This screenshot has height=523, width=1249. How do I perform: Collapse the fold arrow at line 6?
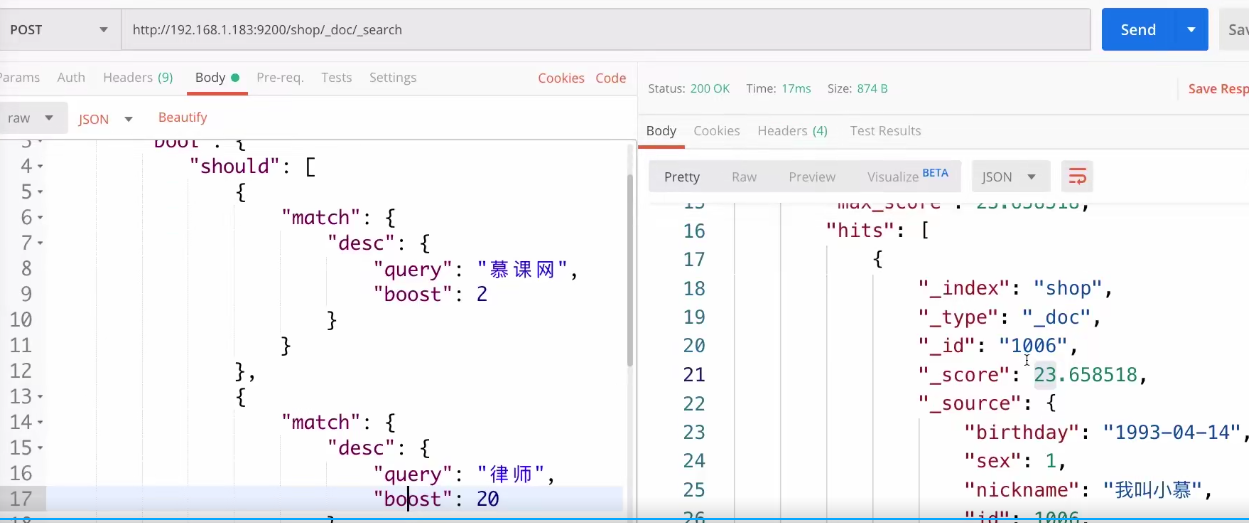pyautogui.click(x=40, y=218)
